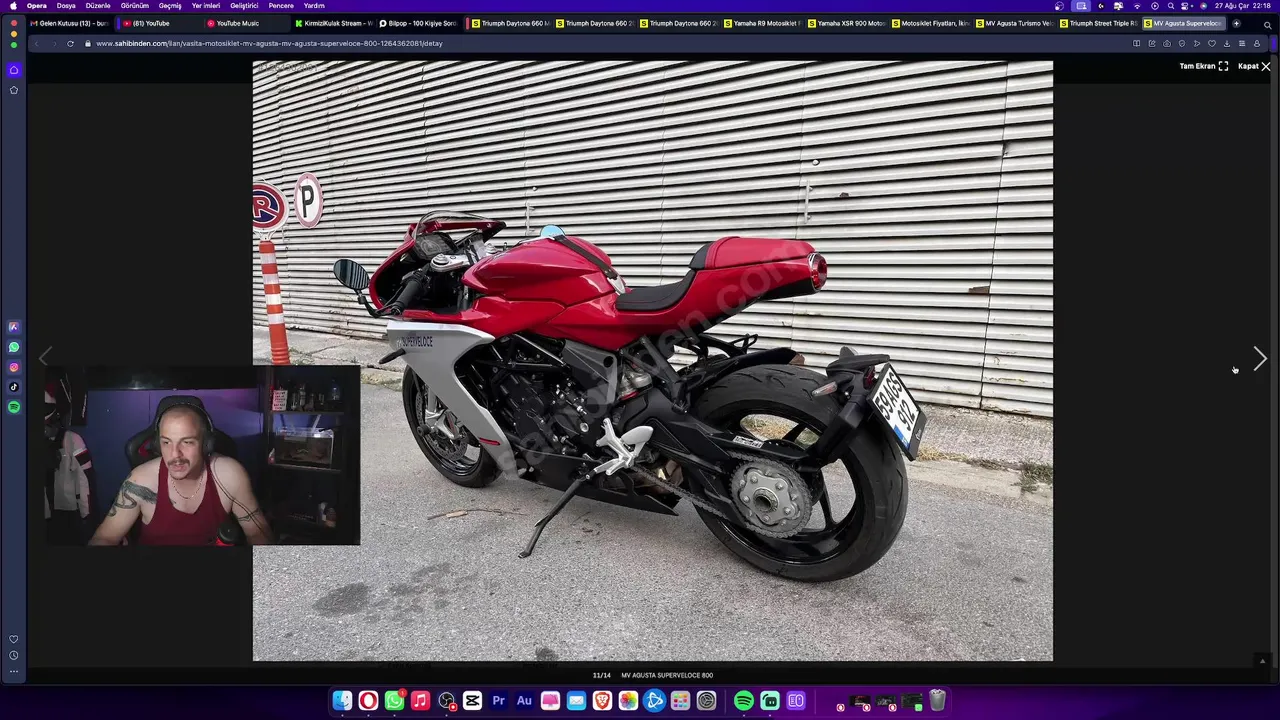
Task: Open Spotify from the Dock
Action: click(744, 701)
